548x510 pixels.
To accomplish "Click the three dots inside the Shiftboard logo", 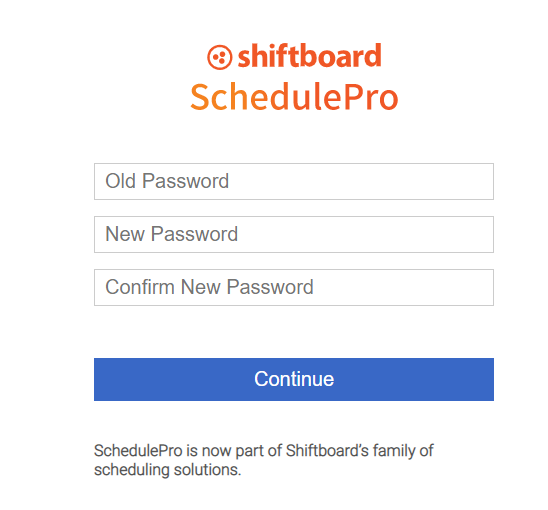I will 219,57.
